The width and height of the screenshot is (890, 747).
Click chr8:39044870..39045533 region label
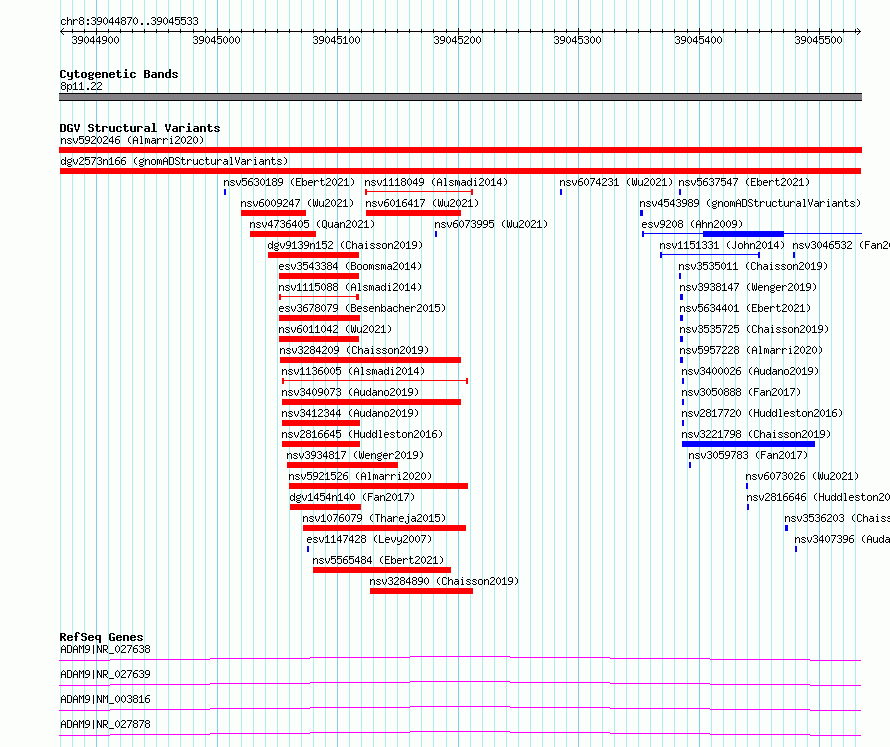click(x=129, y=21)
